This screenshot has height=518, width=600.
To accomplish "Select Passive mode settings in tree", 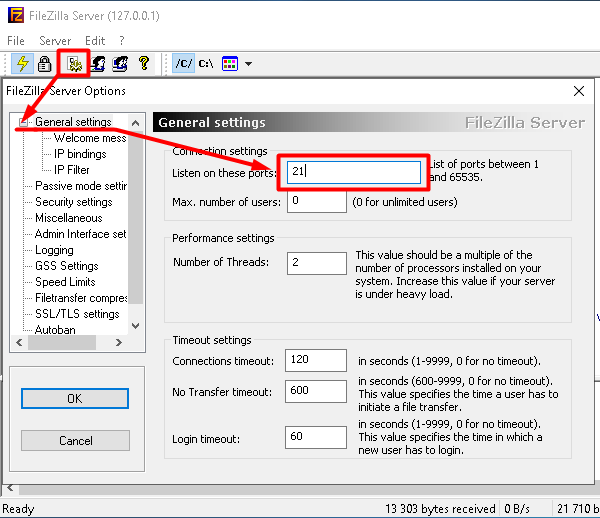I will tap(81, 186).
